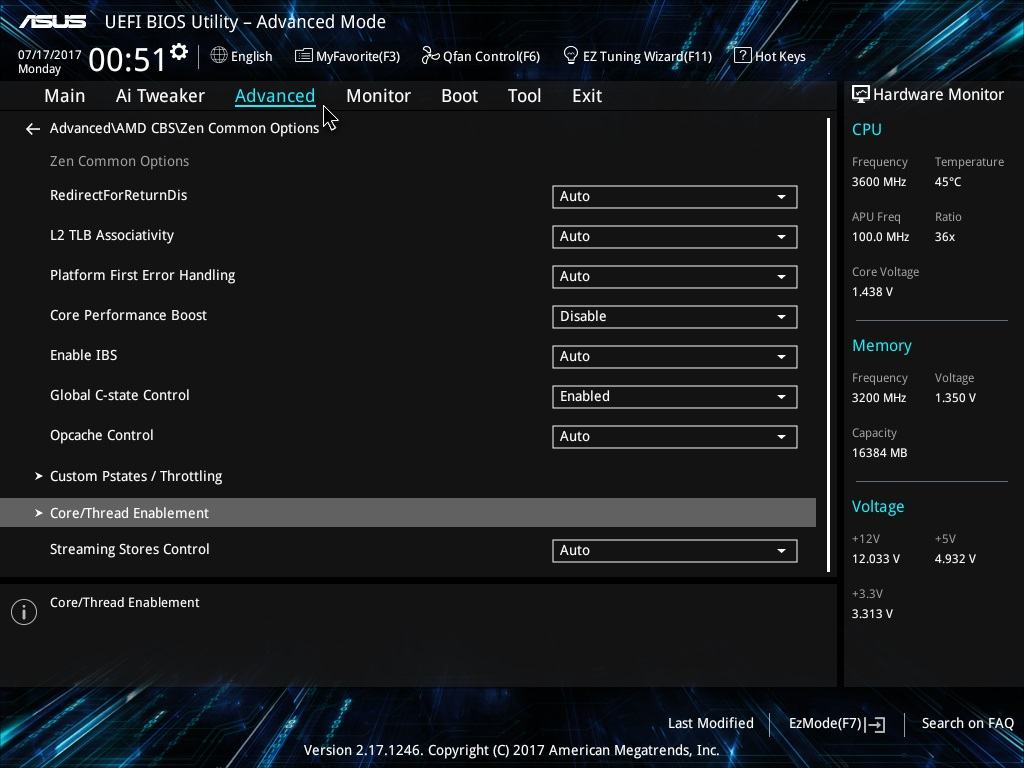Click the Enable IBS label
The image size is (1024, 768).
point(84,355)
